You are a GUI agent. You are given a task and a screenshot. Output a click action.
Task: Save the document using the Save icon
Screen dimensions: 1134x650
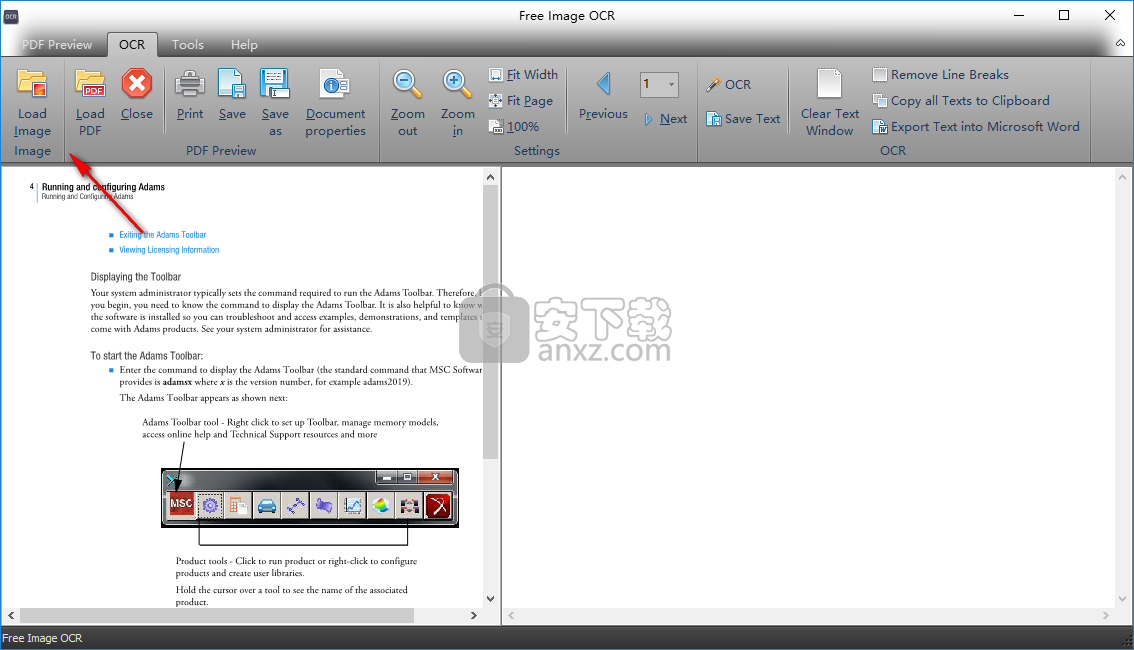pos(232,84)
